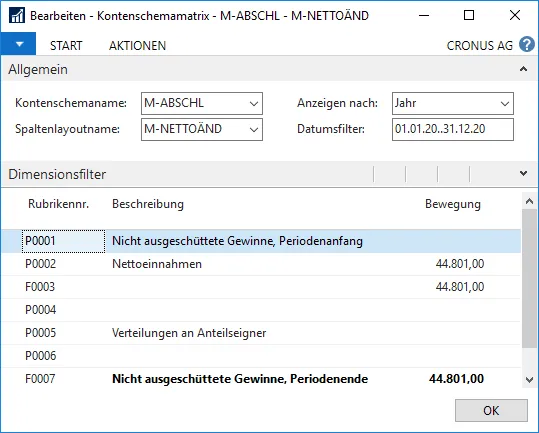Maximize the Kontenschemamatrix window
This screenshot has height=433, width=539.
click(469, 15)
